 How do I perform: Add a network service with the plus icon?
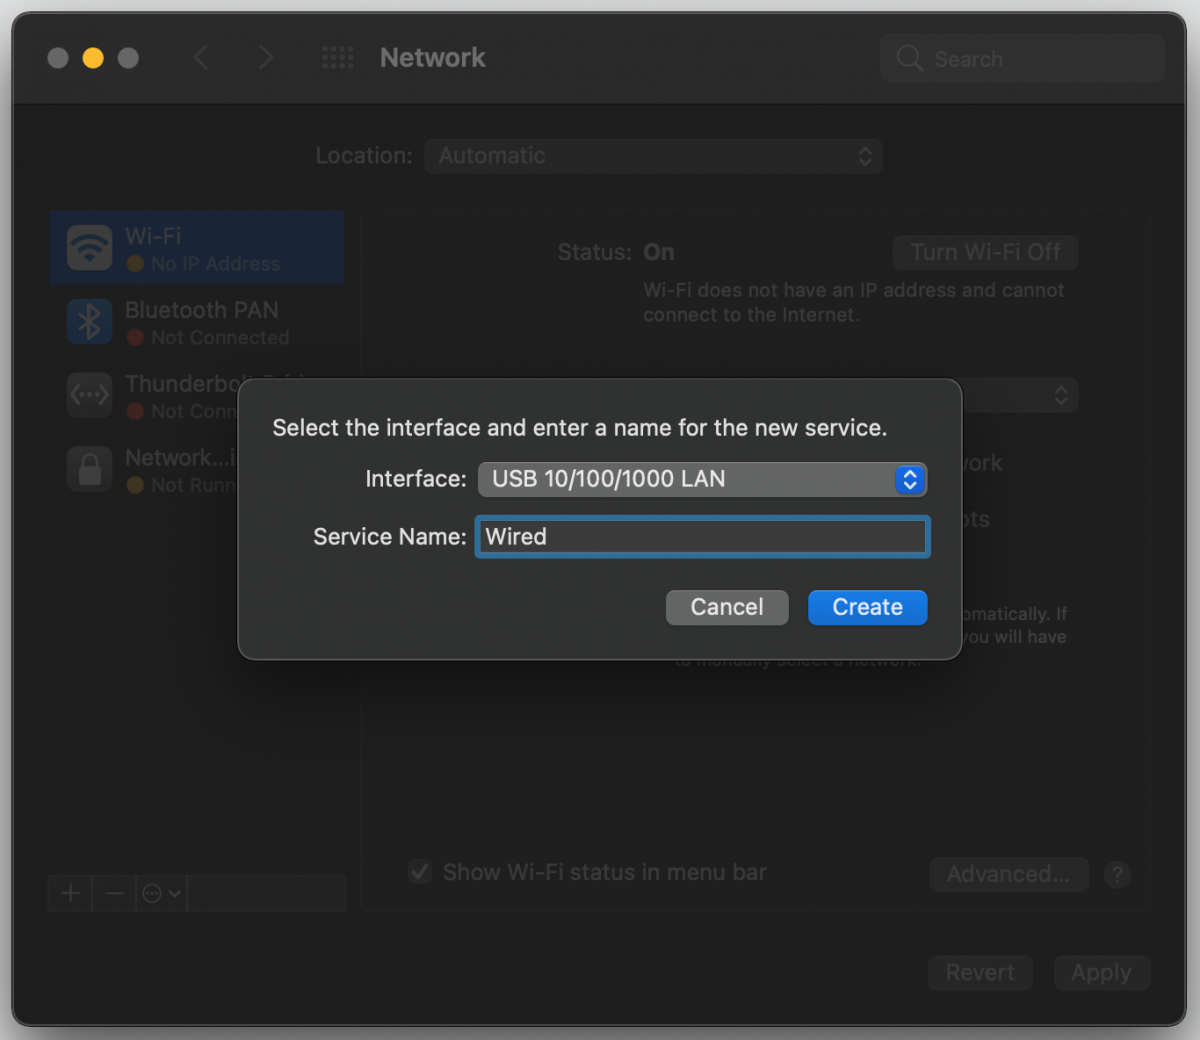(69, 893)
